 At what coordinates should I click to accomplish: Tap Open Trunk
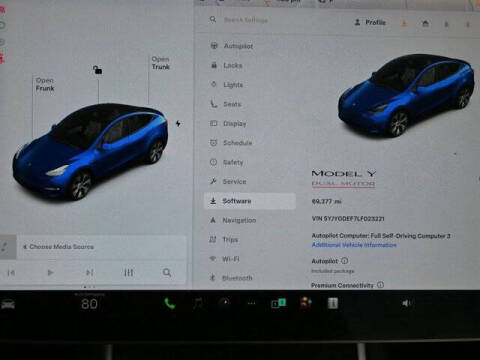coord(161,63)
